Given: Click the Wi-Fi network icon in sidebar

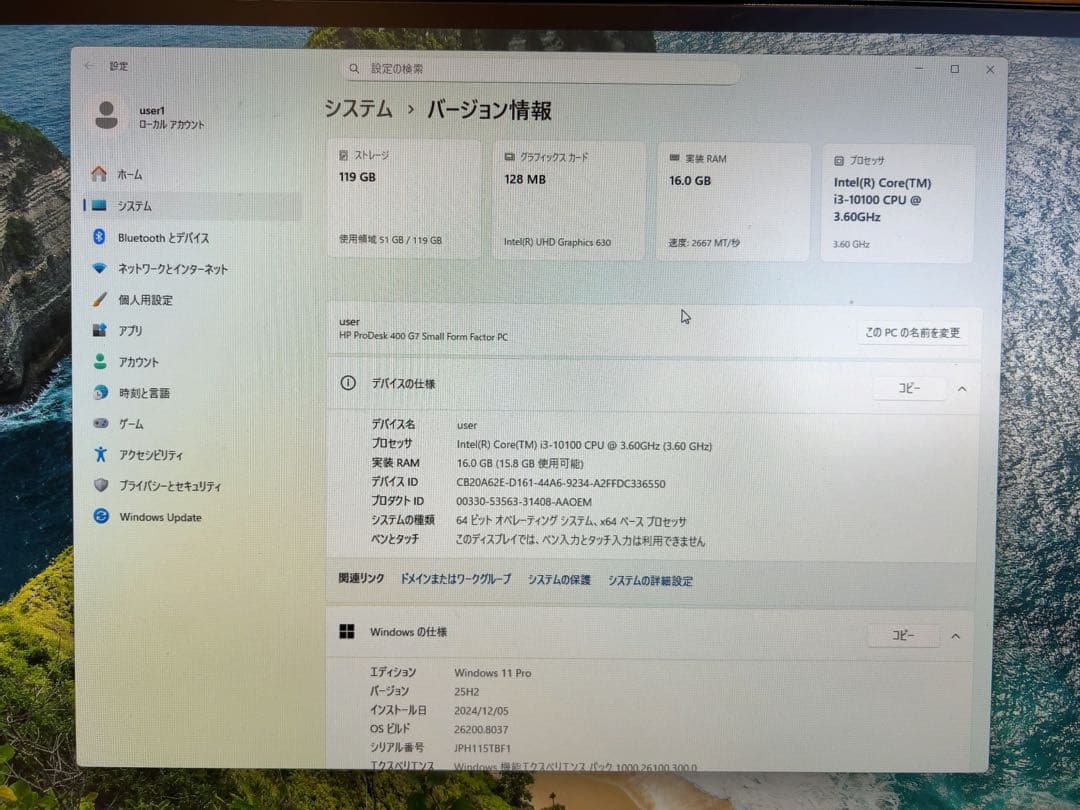Looking at the screenshot, I should 100,268.
